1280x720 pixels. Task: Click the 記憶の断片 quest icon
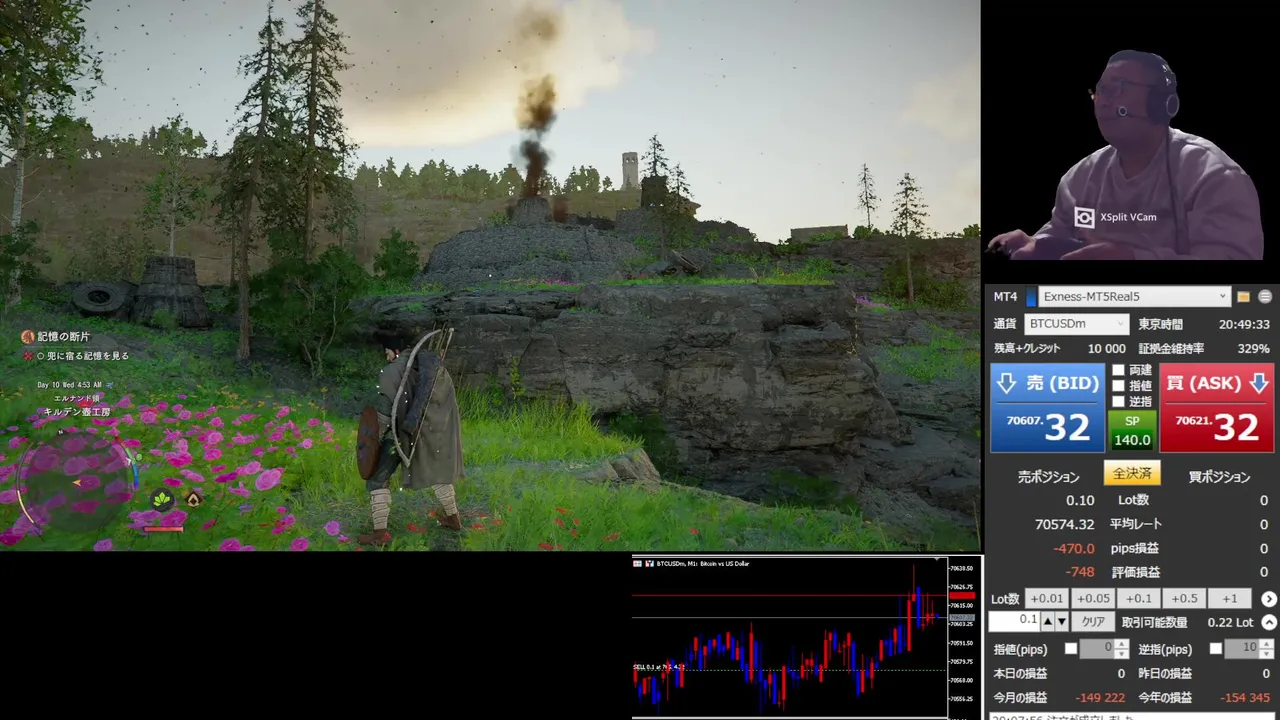[29, 337]
